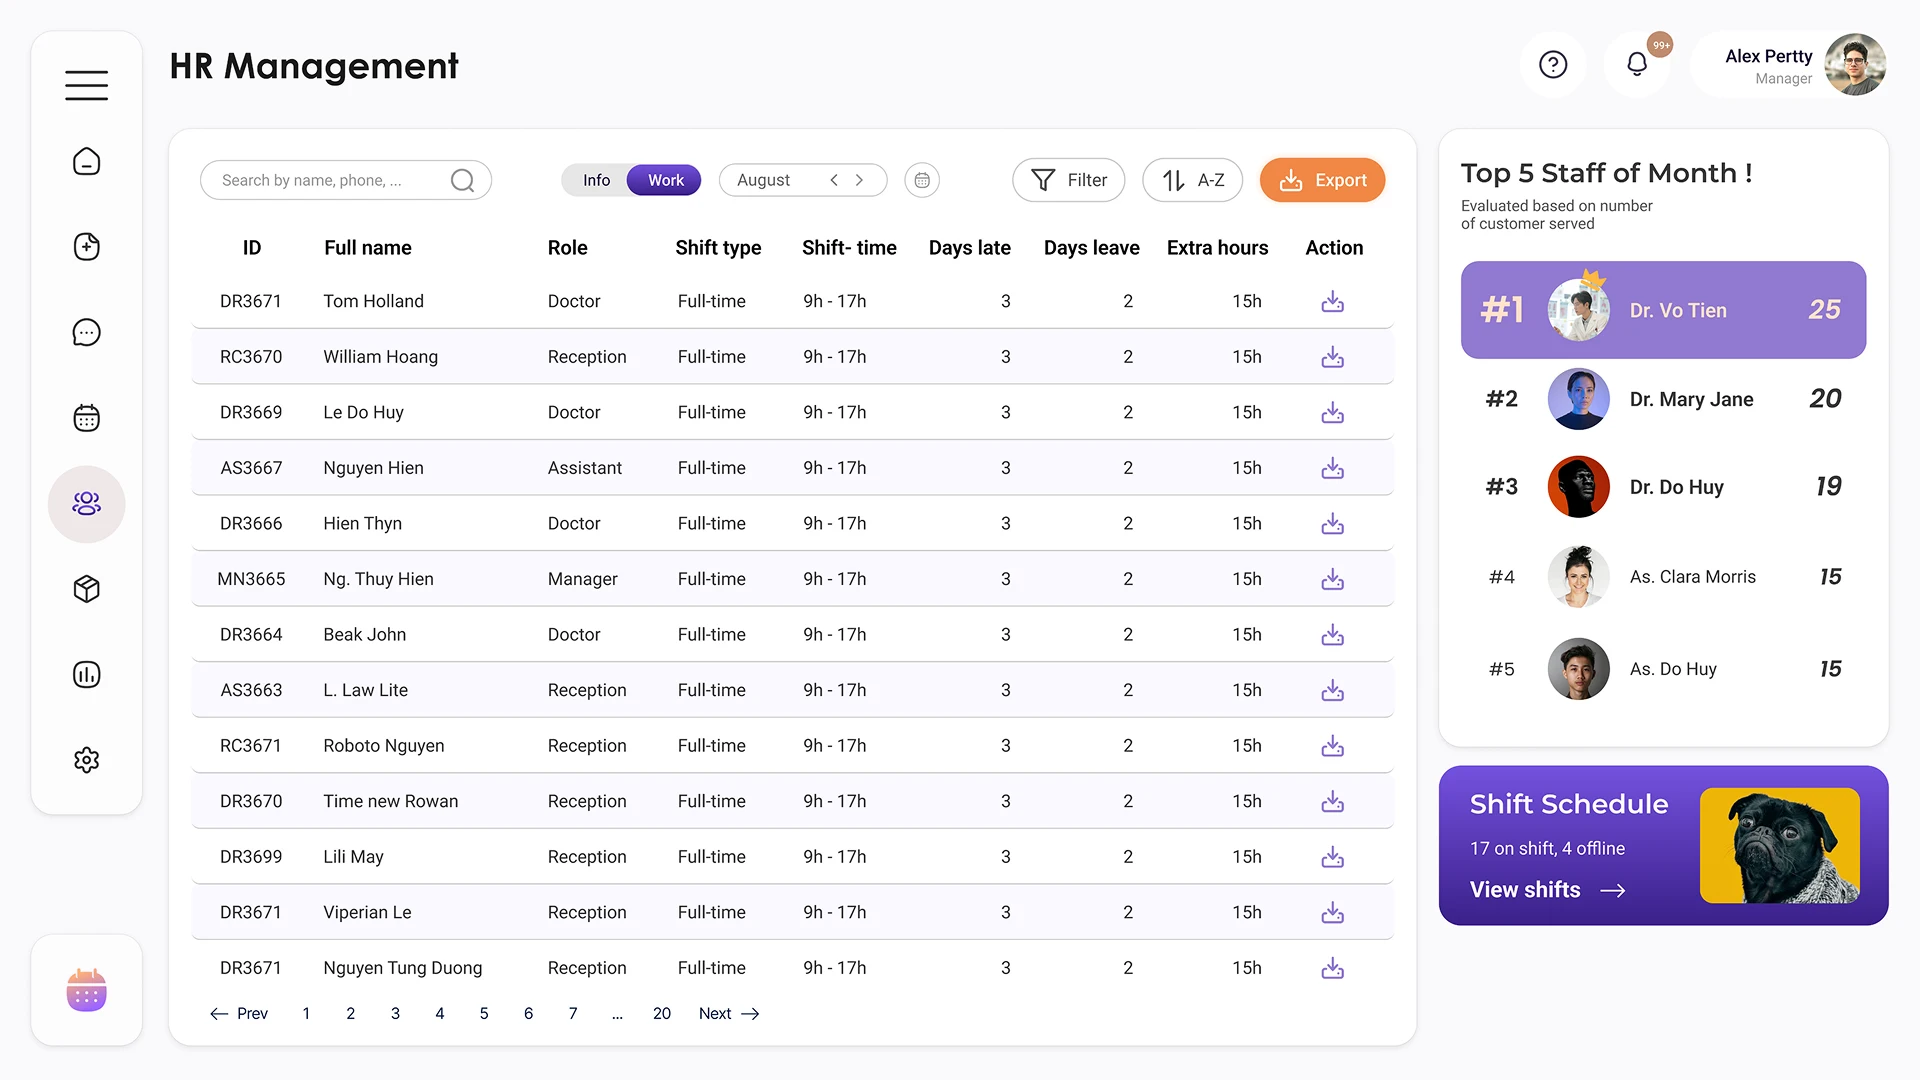The height and width of the screenshot is (1080, 1920).
Task: Open the inventory box icon in sidebar
Action: 86,589
